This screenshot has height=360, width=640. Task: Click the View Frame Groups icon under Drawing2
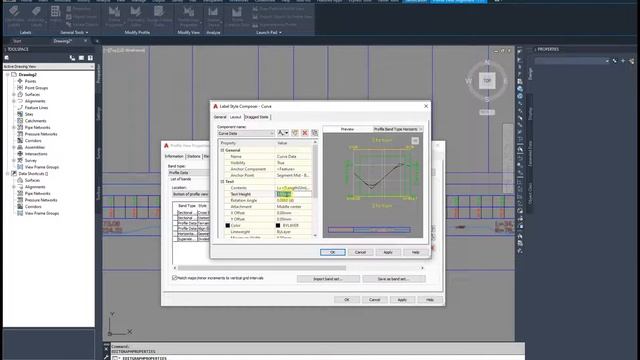tap(20, 167)
